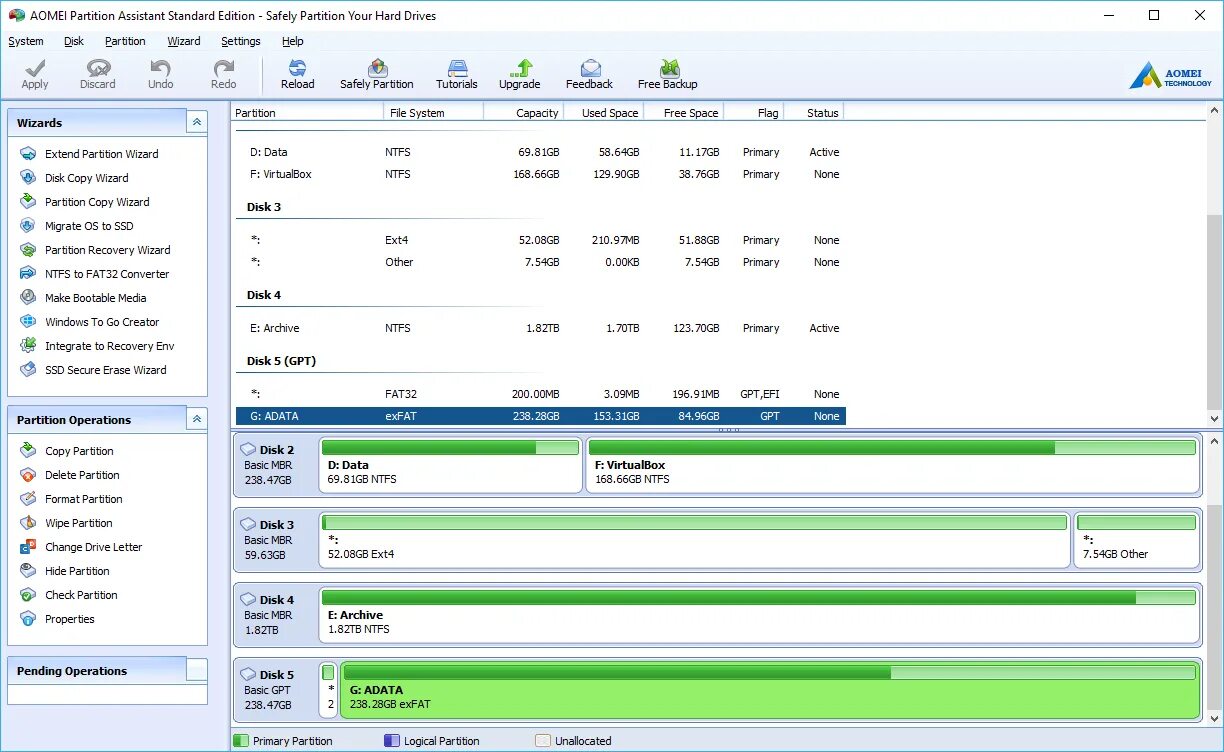This screenshot has width=1224, height=752.
Task: Select the E: Archive partition block on Disk 4
Action: click(x=759, y=615)
